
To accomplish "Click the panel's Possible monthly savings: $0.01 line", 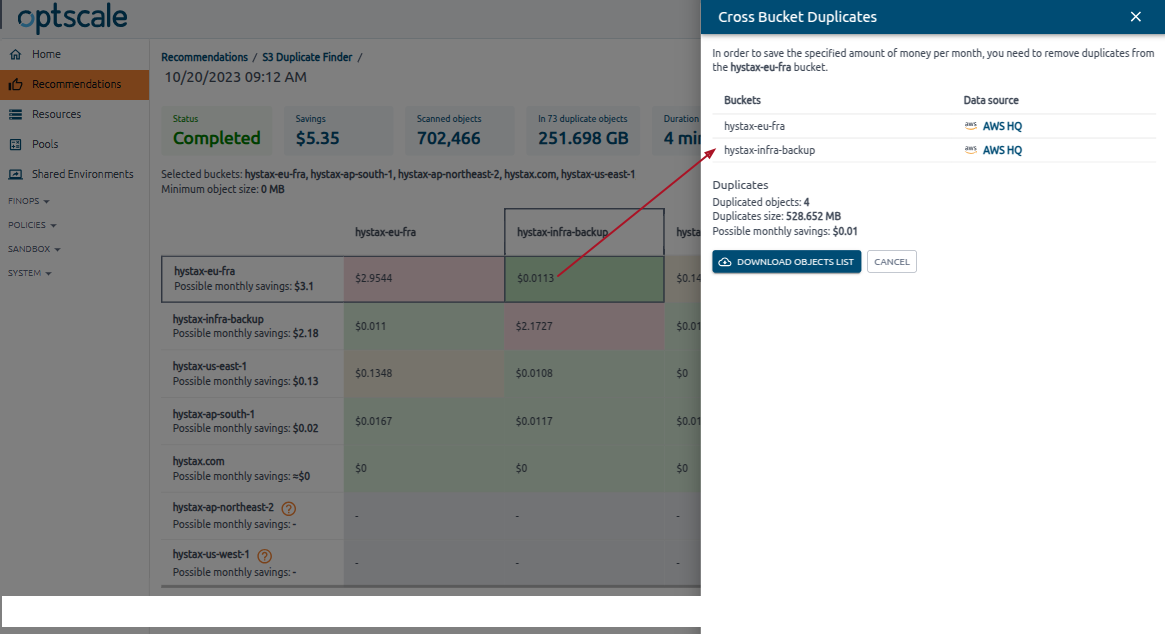I will pos(785,231).
